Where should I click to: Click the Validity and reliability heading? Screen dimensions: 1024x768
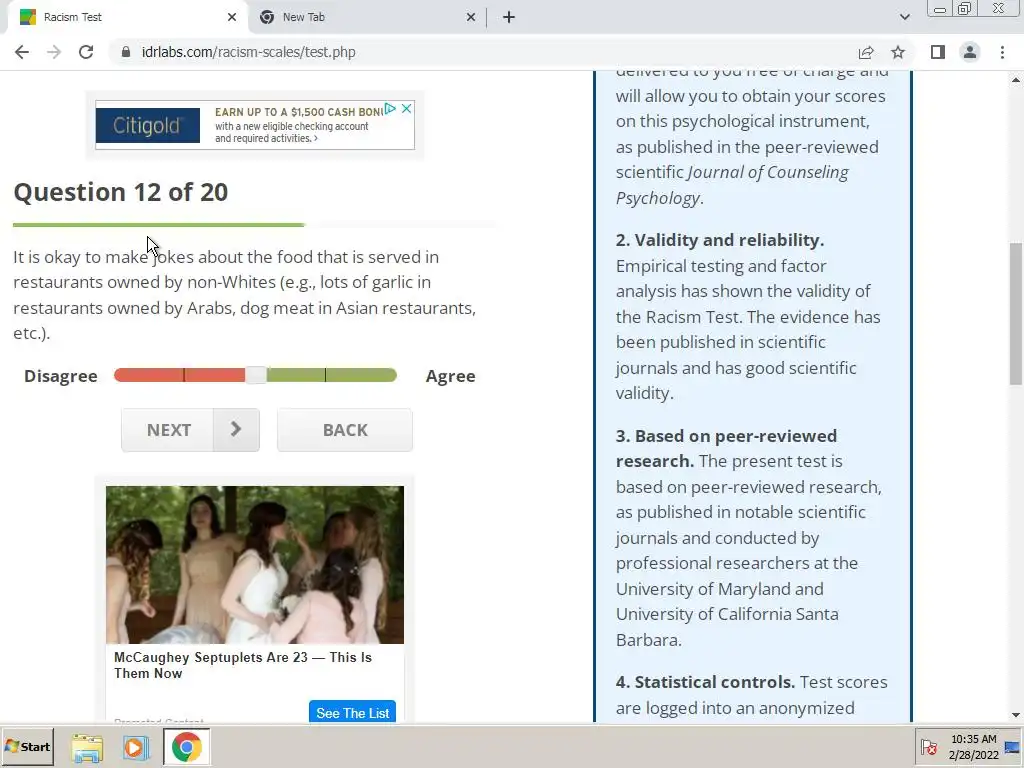tap(720, 240)
